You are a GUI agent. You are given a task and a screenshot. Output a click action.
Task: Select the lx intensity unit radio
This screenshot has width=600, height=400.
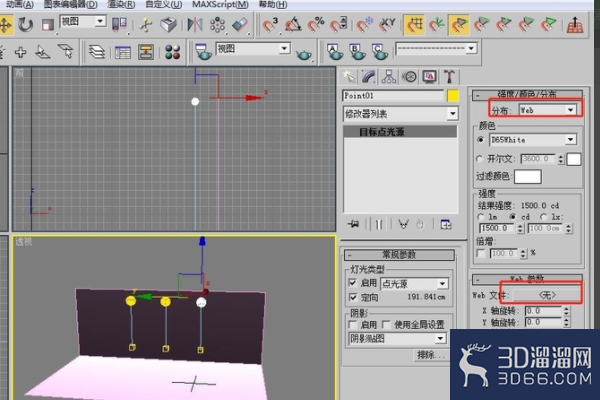544,217
